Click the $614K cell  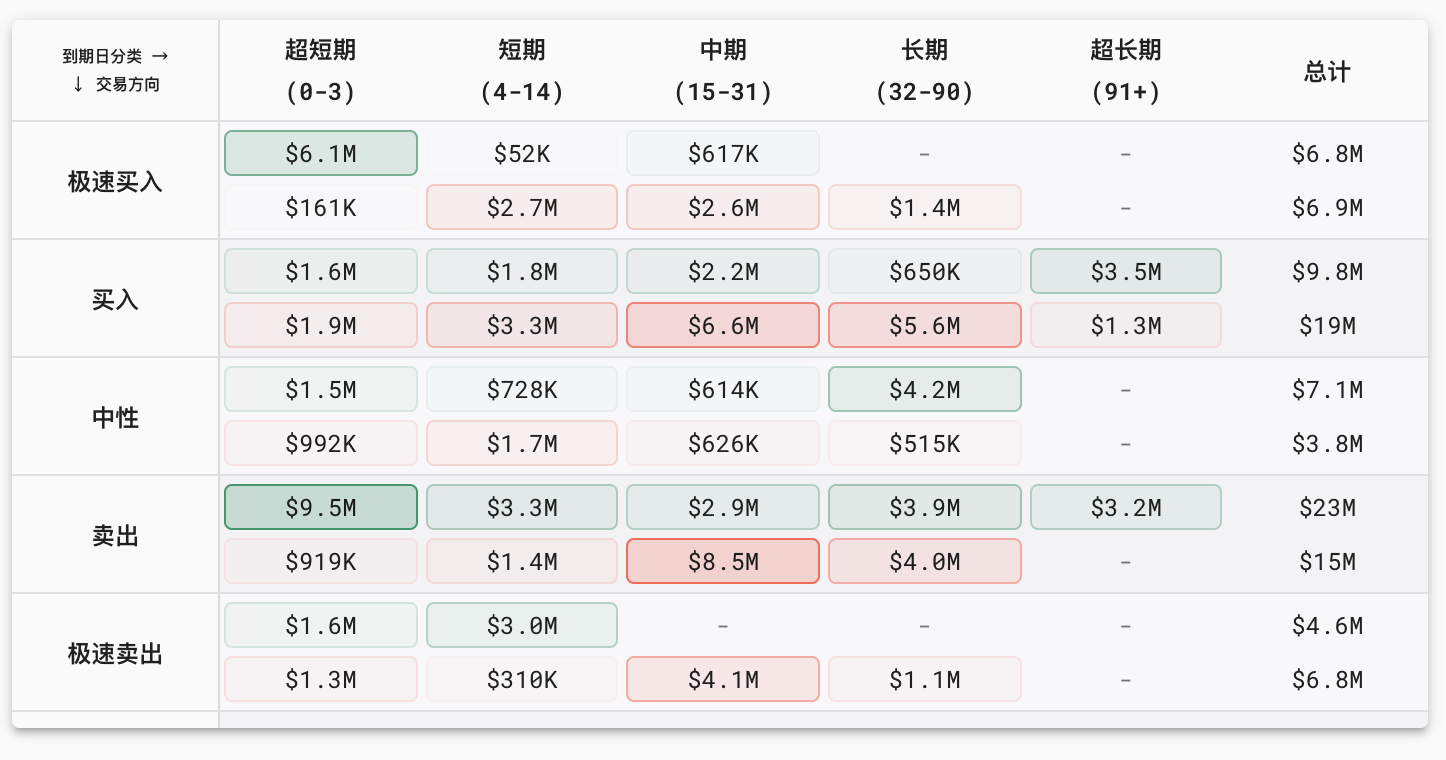coord(723,389)
